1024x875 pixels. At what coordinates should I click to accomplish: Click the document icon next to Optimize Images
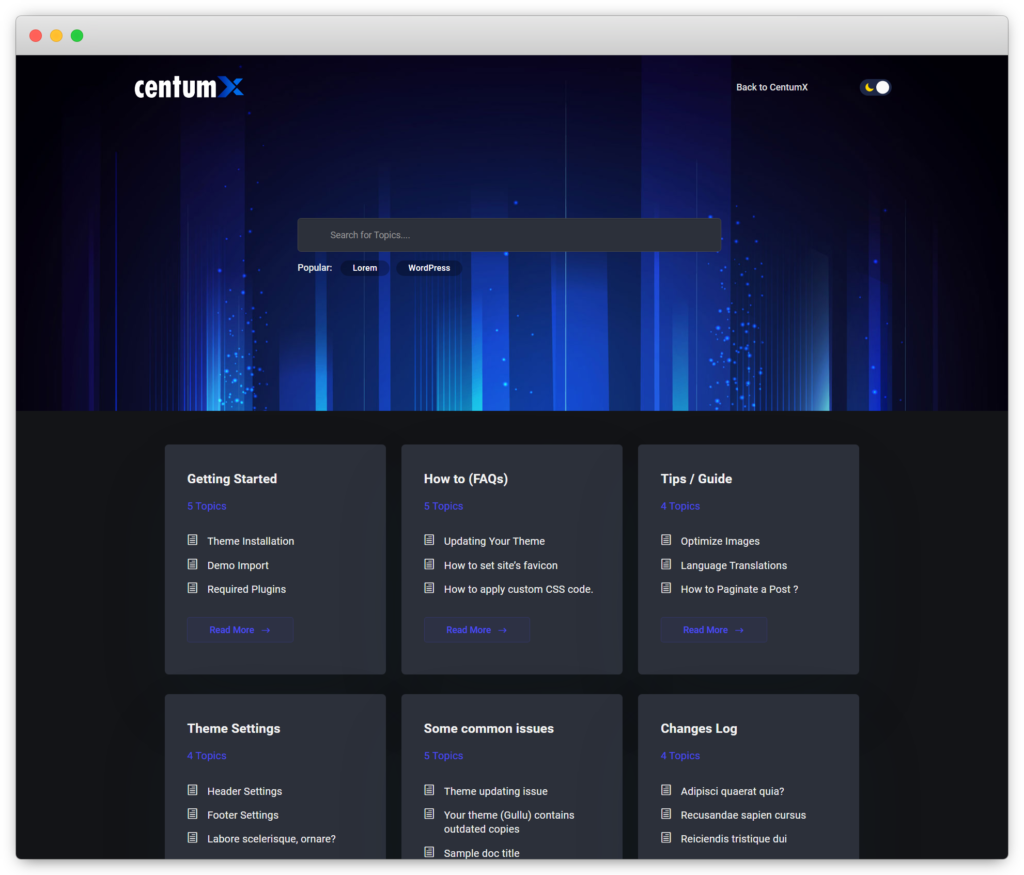(x=664, y=541)
